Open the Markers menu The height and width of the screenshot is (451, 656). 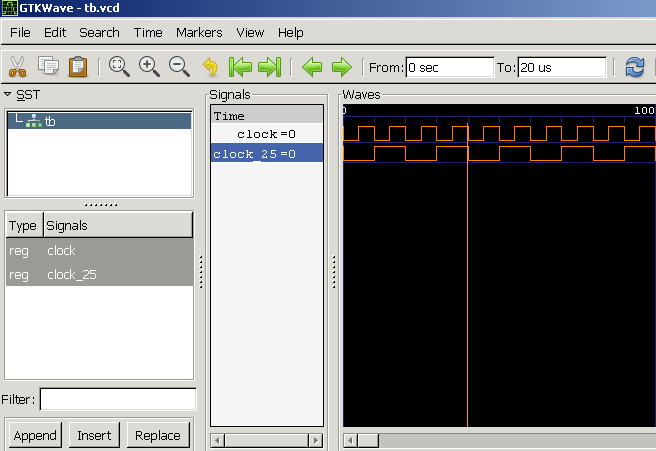click(199, 32)
